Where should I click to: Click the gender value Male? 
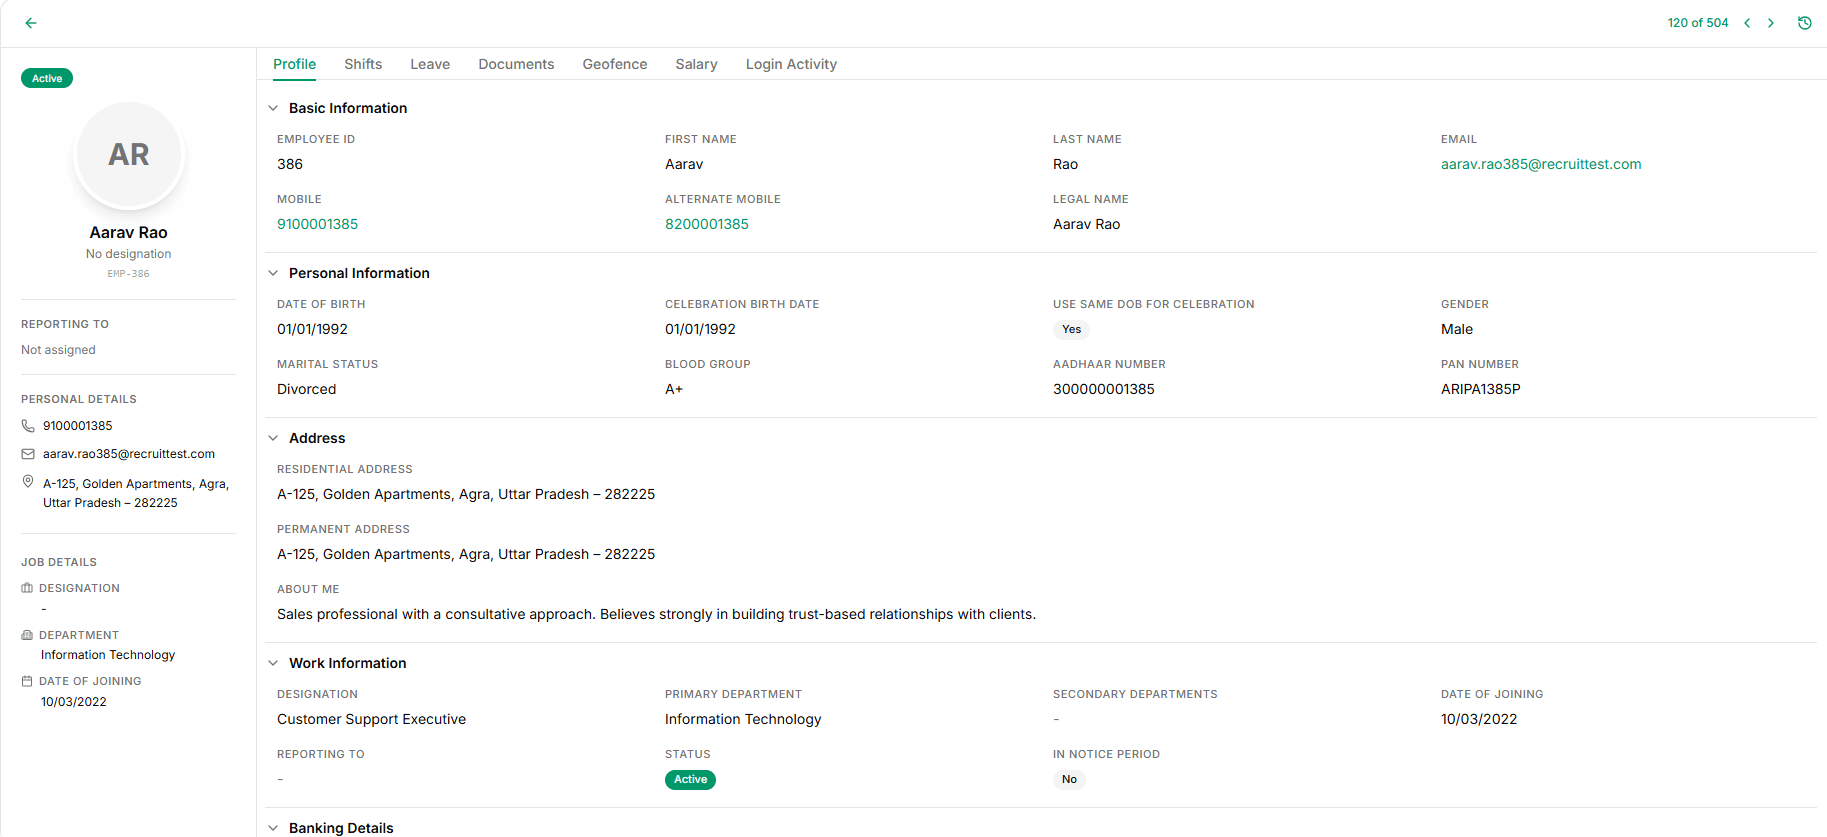[1457, 329]
